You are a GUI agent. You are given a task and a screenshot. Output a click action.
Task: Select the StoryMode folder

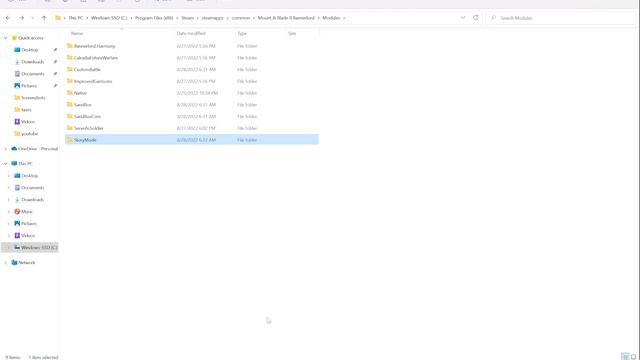pos(192,140)
